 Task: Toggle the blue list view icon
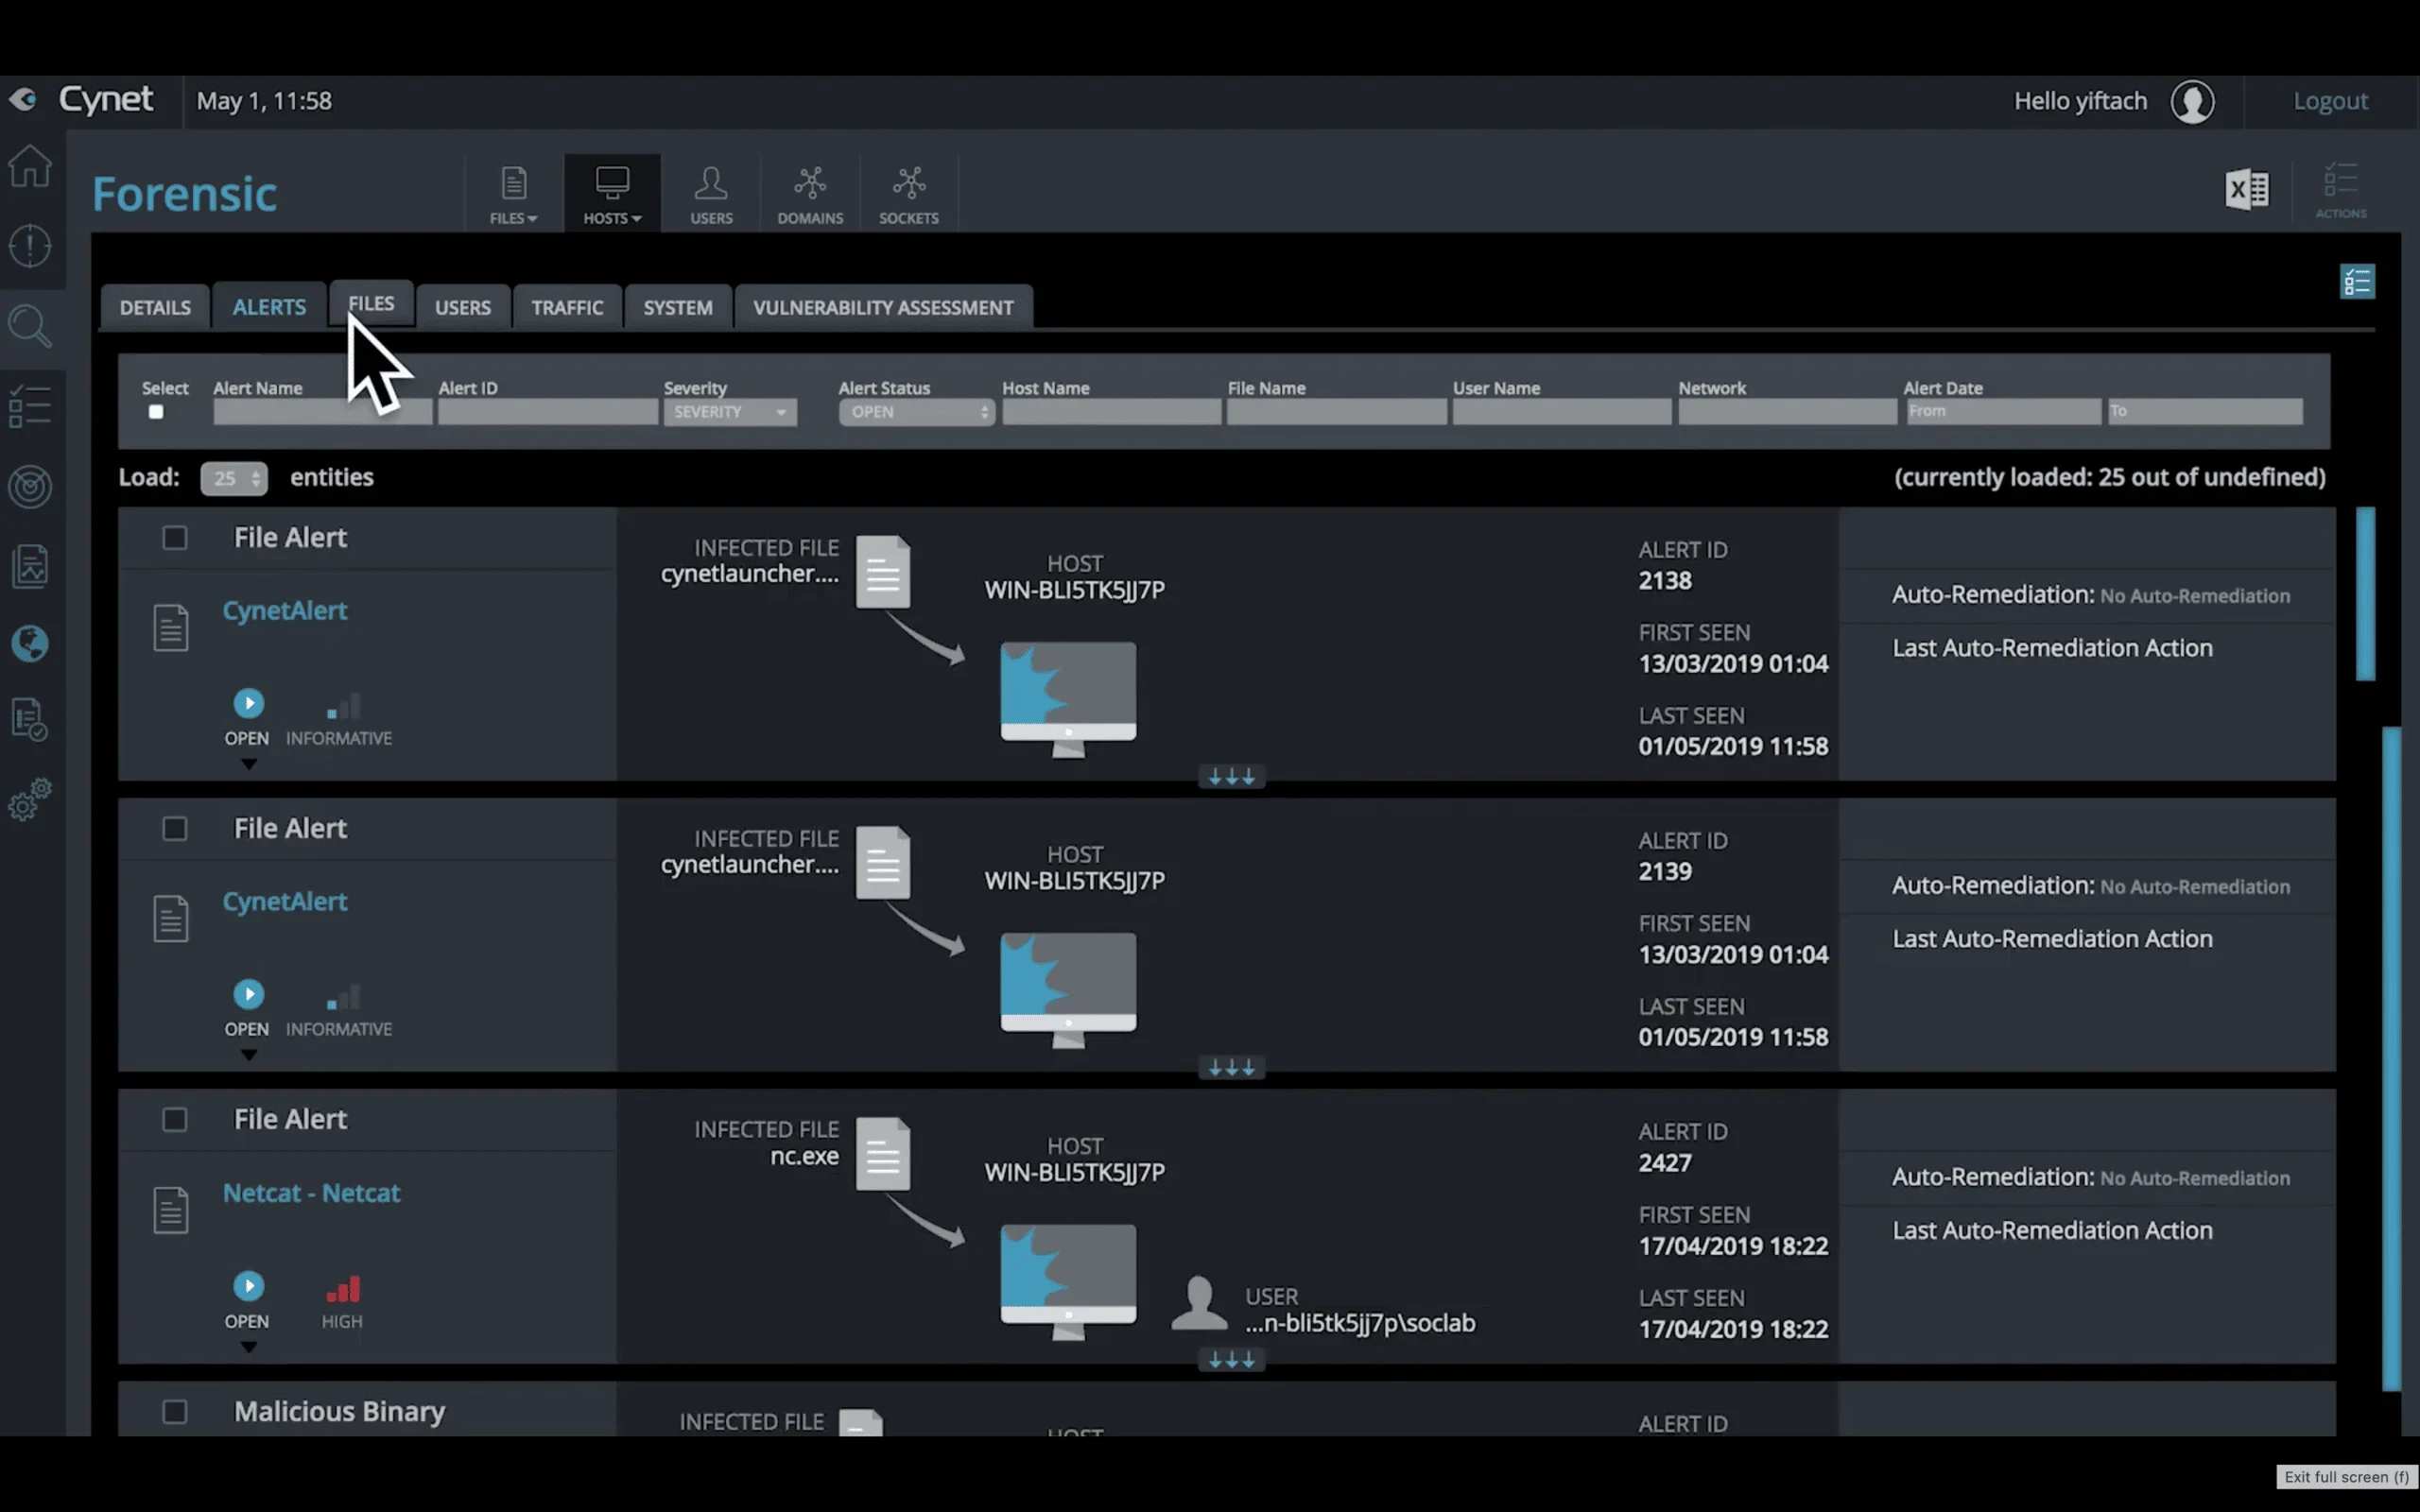[x=2357, y=282]
